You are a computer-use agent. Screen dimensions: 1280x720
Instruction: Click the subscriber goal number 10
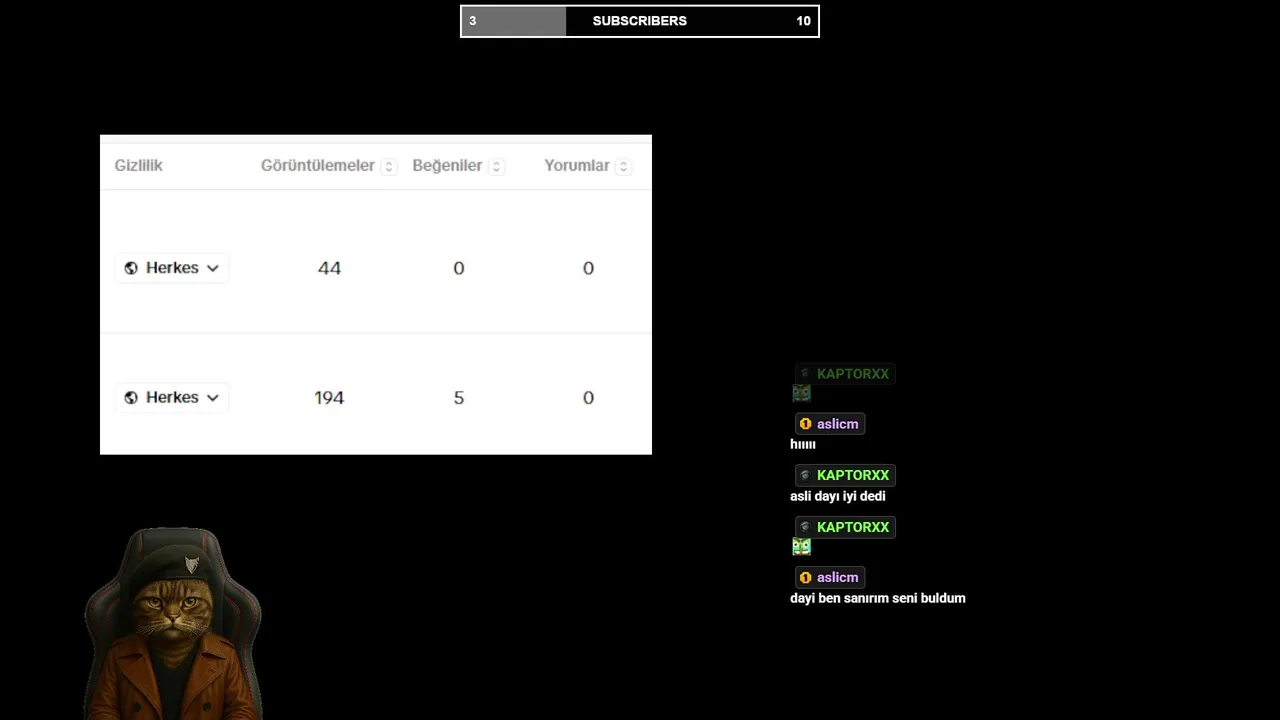click(803, 21)
